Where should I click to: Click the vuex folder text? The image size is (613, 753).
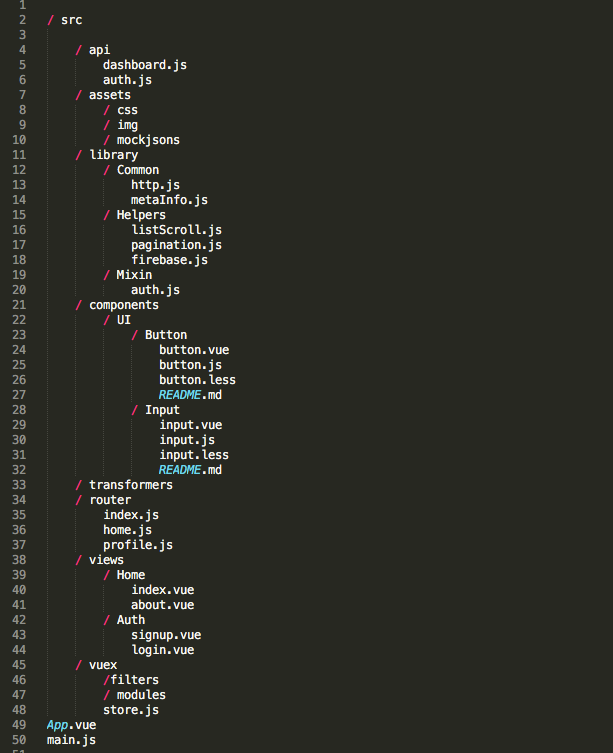103,665
